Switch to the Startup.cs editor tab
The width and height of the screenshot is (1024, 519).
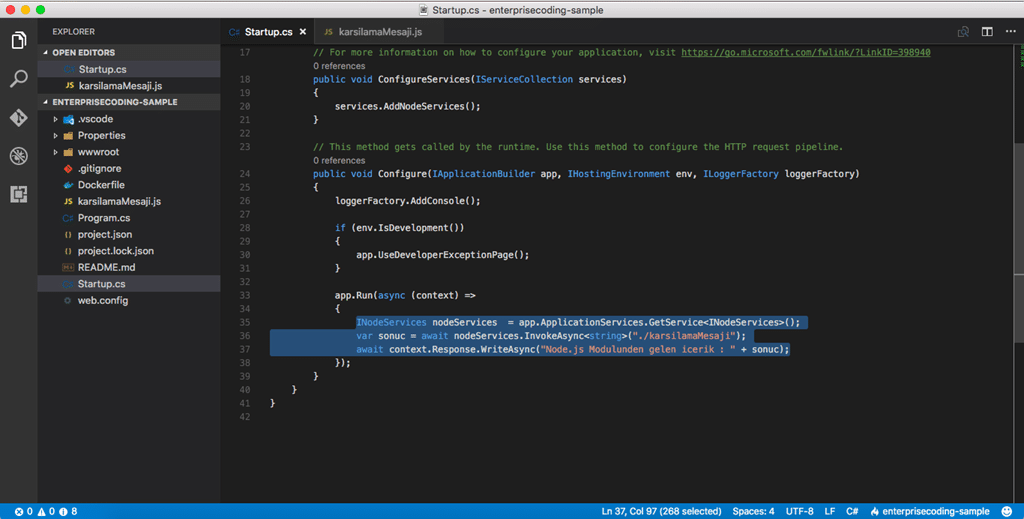(268, 31)
